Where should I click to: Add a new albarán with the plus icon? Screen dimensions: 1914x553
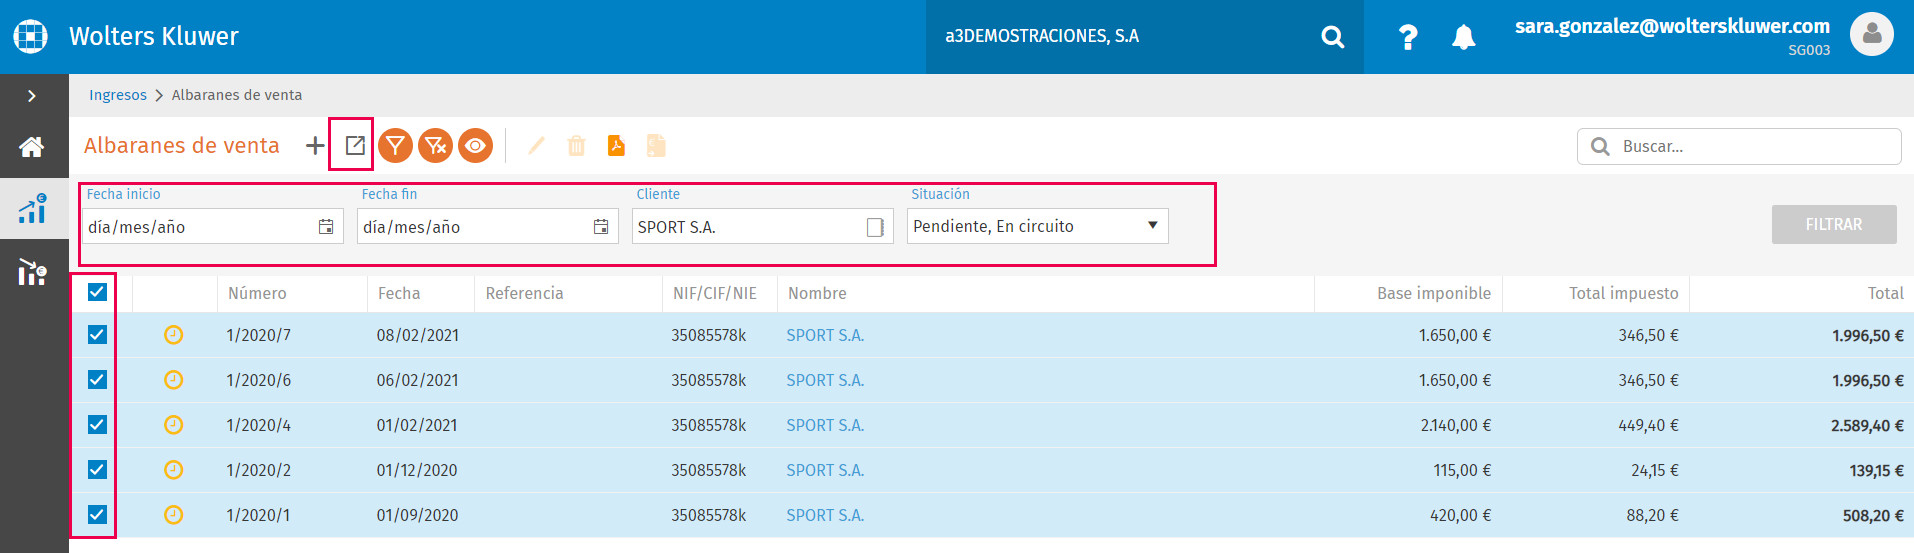(x=315, y=145)
